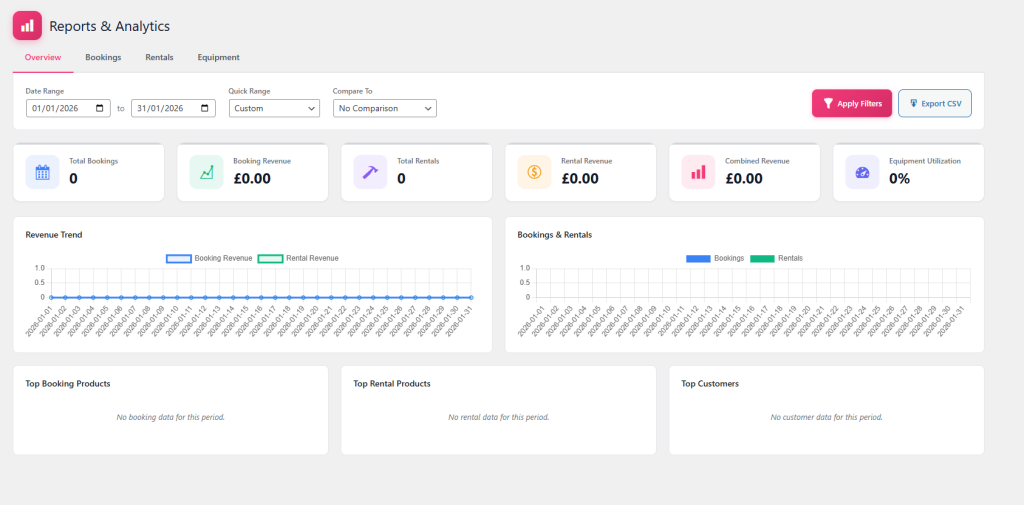Expand the Compare To dropdown
Image resolution: width=1024 pixels, height=505 pixels.
(385, 108)
